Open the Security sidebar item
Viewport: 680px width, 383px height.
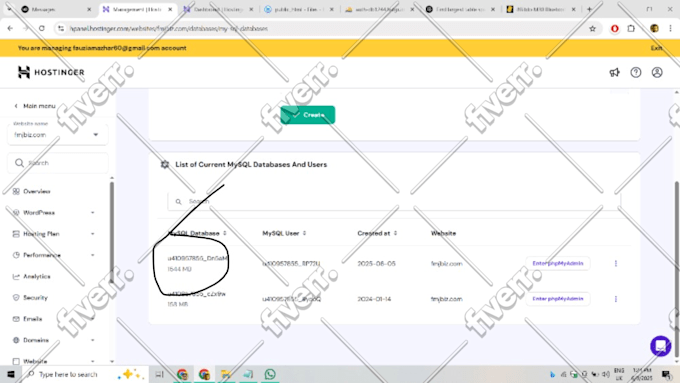point(36,298)
